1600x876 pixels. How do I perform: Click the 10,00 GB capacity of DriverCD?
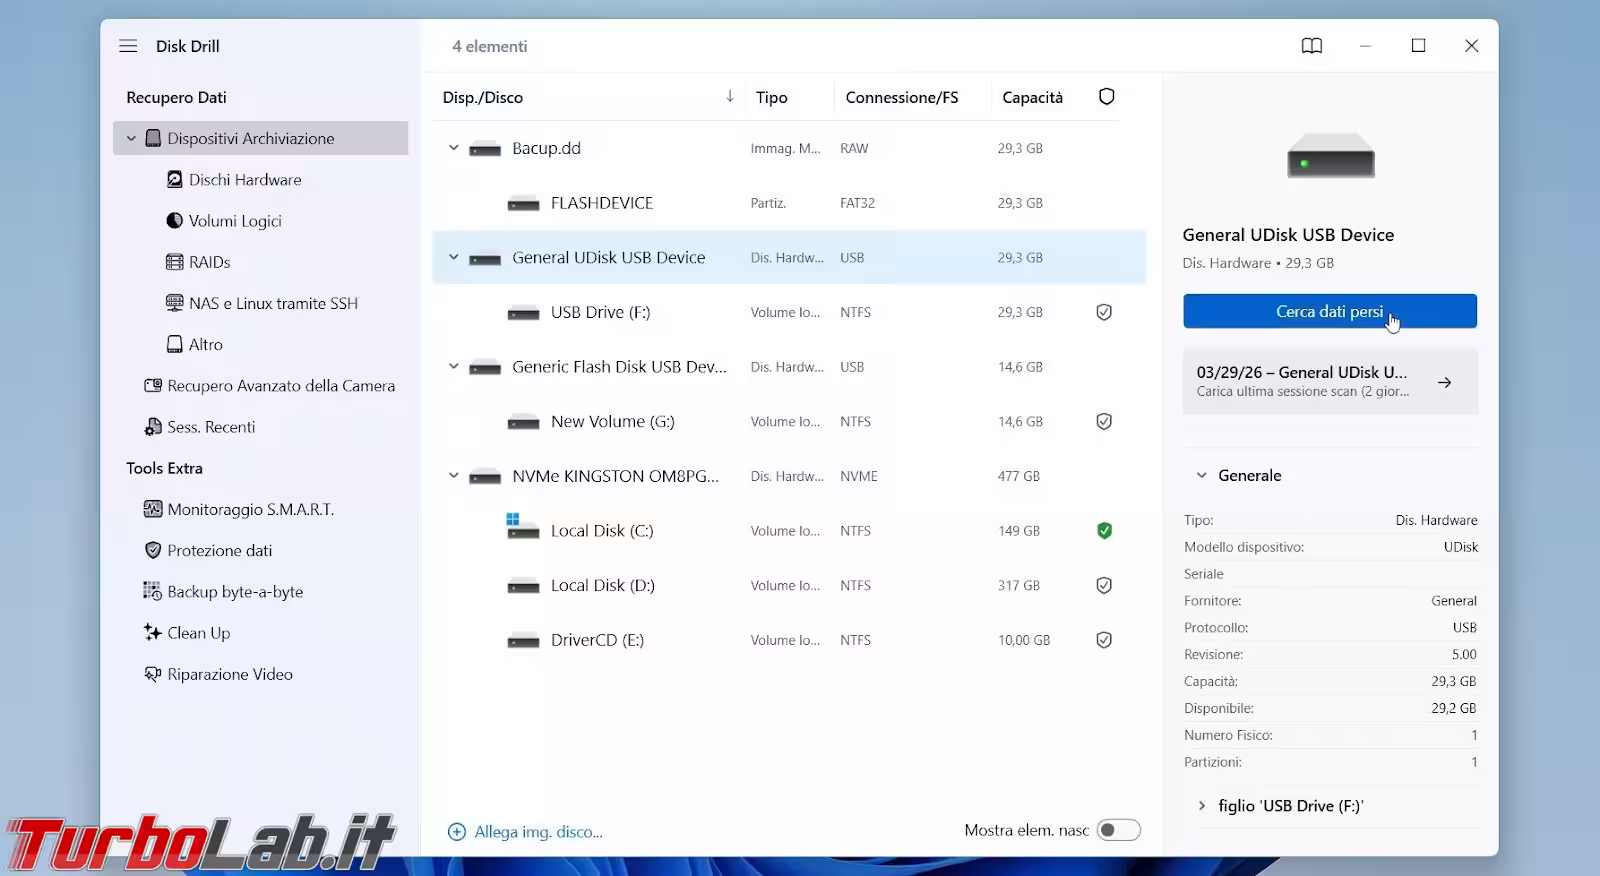1024,640
